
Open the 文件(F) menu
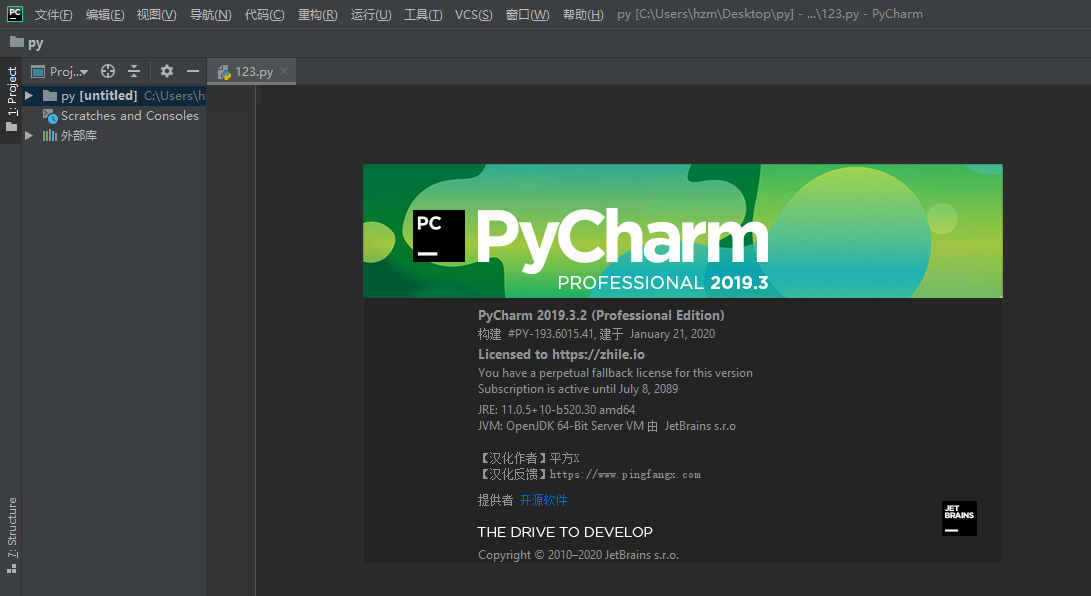(x=54, y=14)
